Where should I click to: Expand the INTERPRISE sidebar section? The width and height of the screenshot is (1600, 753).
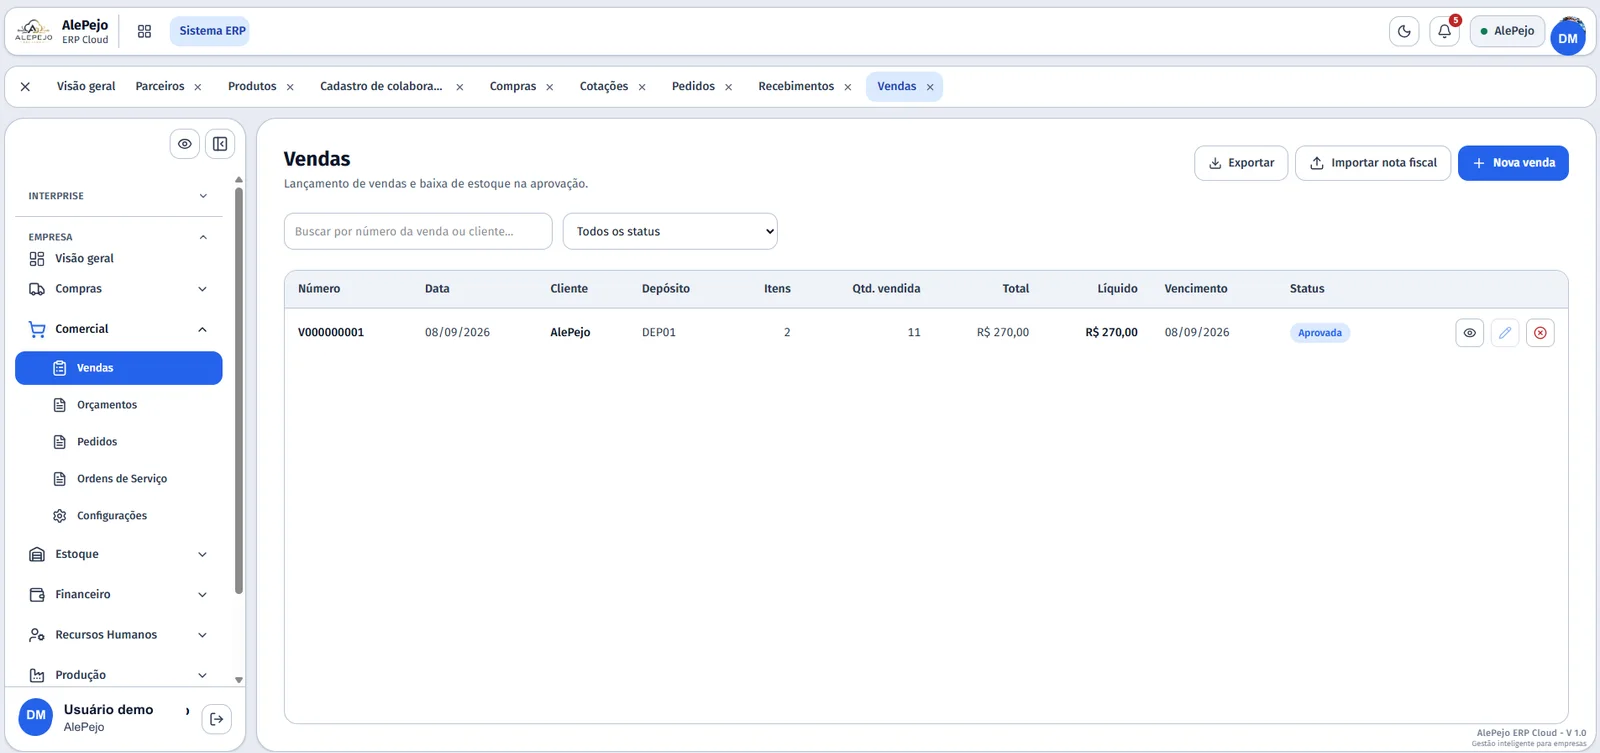tap(119, 196)
